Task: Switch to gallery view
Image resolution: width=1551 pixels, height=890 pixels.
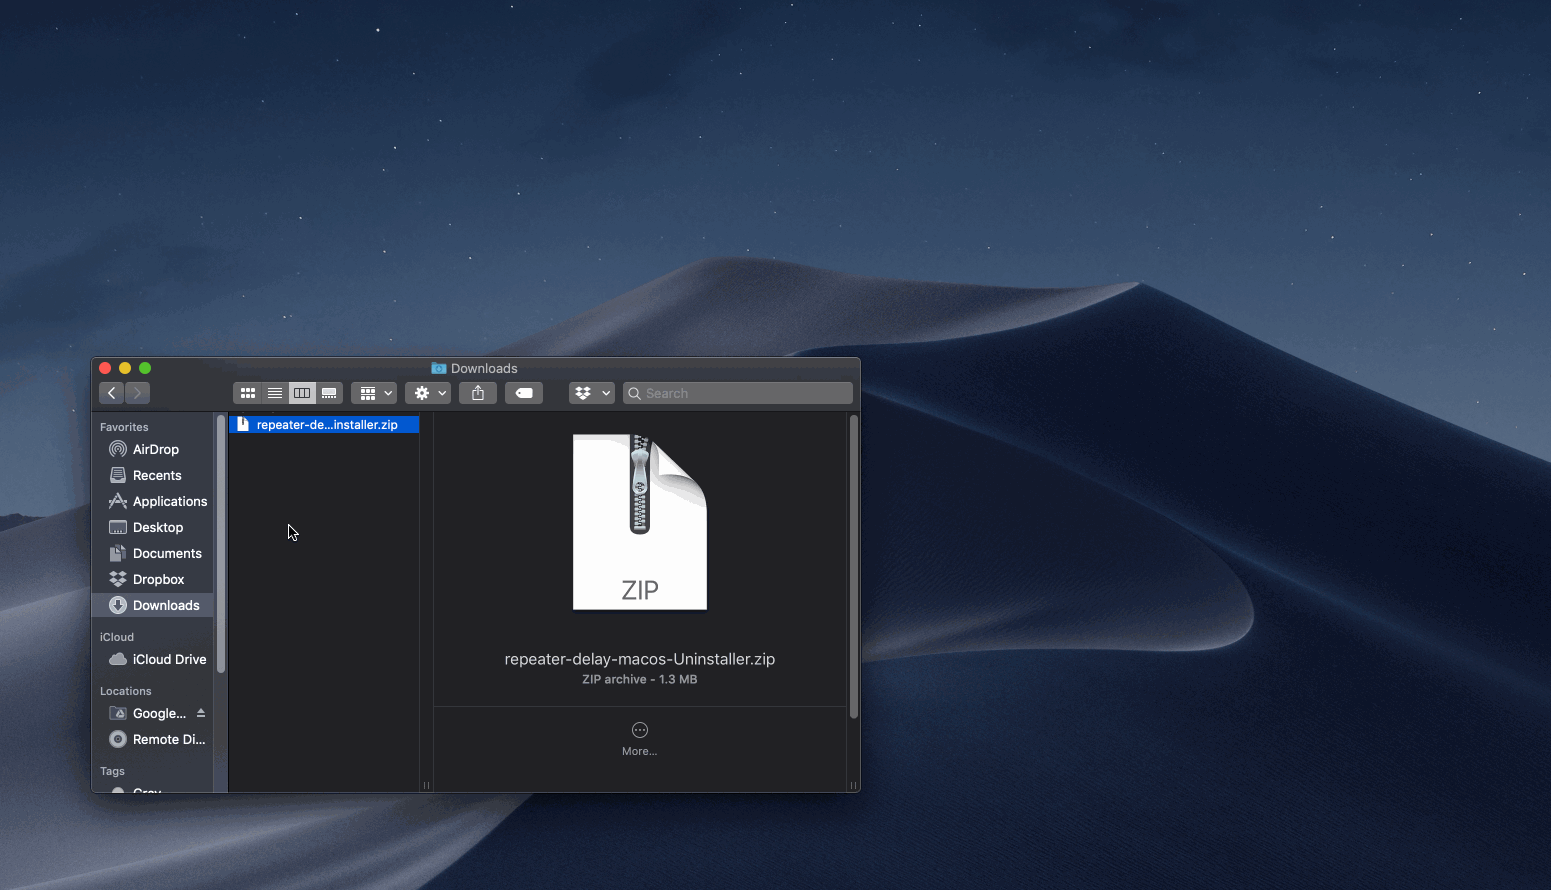Action: click(329, 393)
